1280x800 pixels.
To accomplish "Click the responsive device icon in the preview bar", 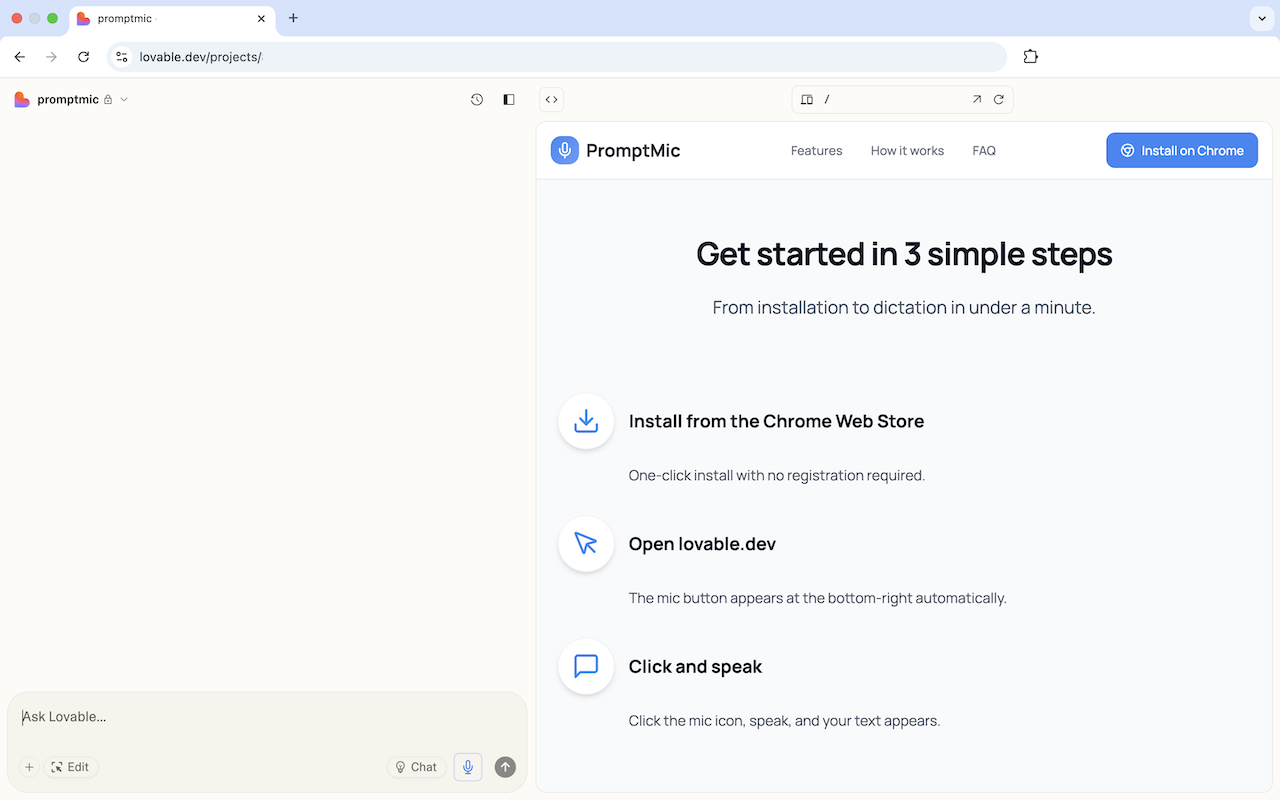I will (x=807, y=99).
